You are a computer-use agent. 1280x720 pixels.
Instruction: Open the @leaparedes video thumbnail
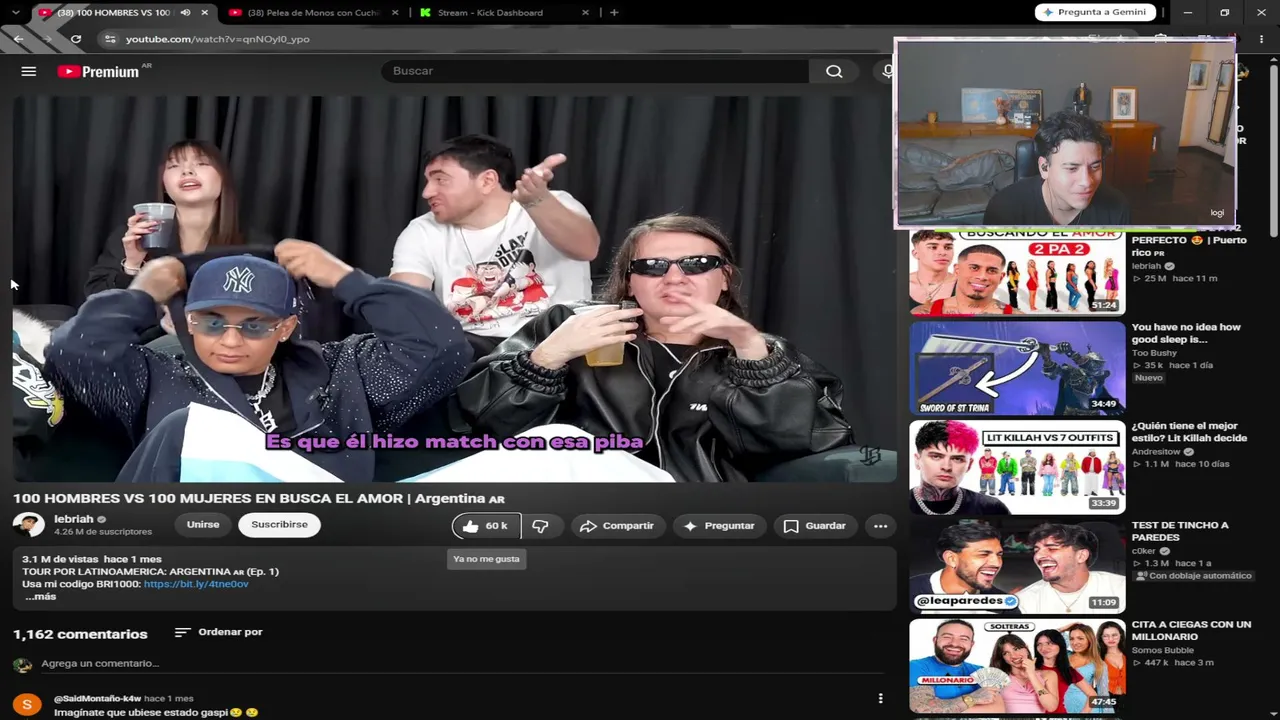pyautogui.click(x=1017, y=566)
